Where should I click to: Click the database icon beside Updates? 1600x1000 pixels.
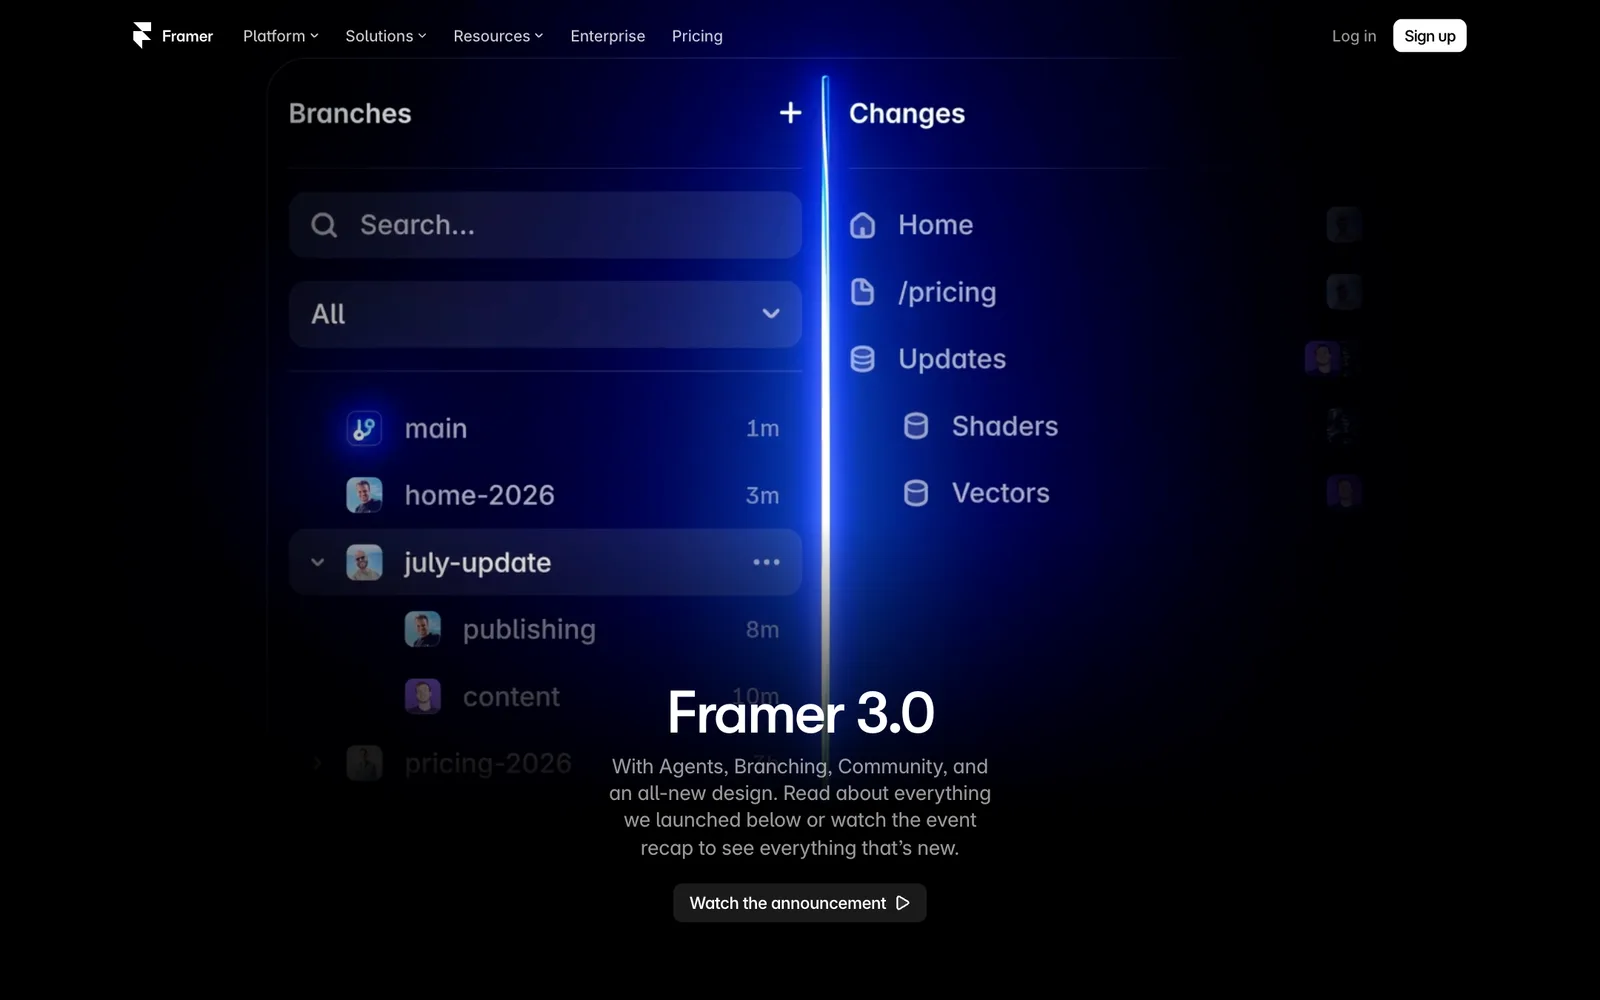tap(862, 359)
